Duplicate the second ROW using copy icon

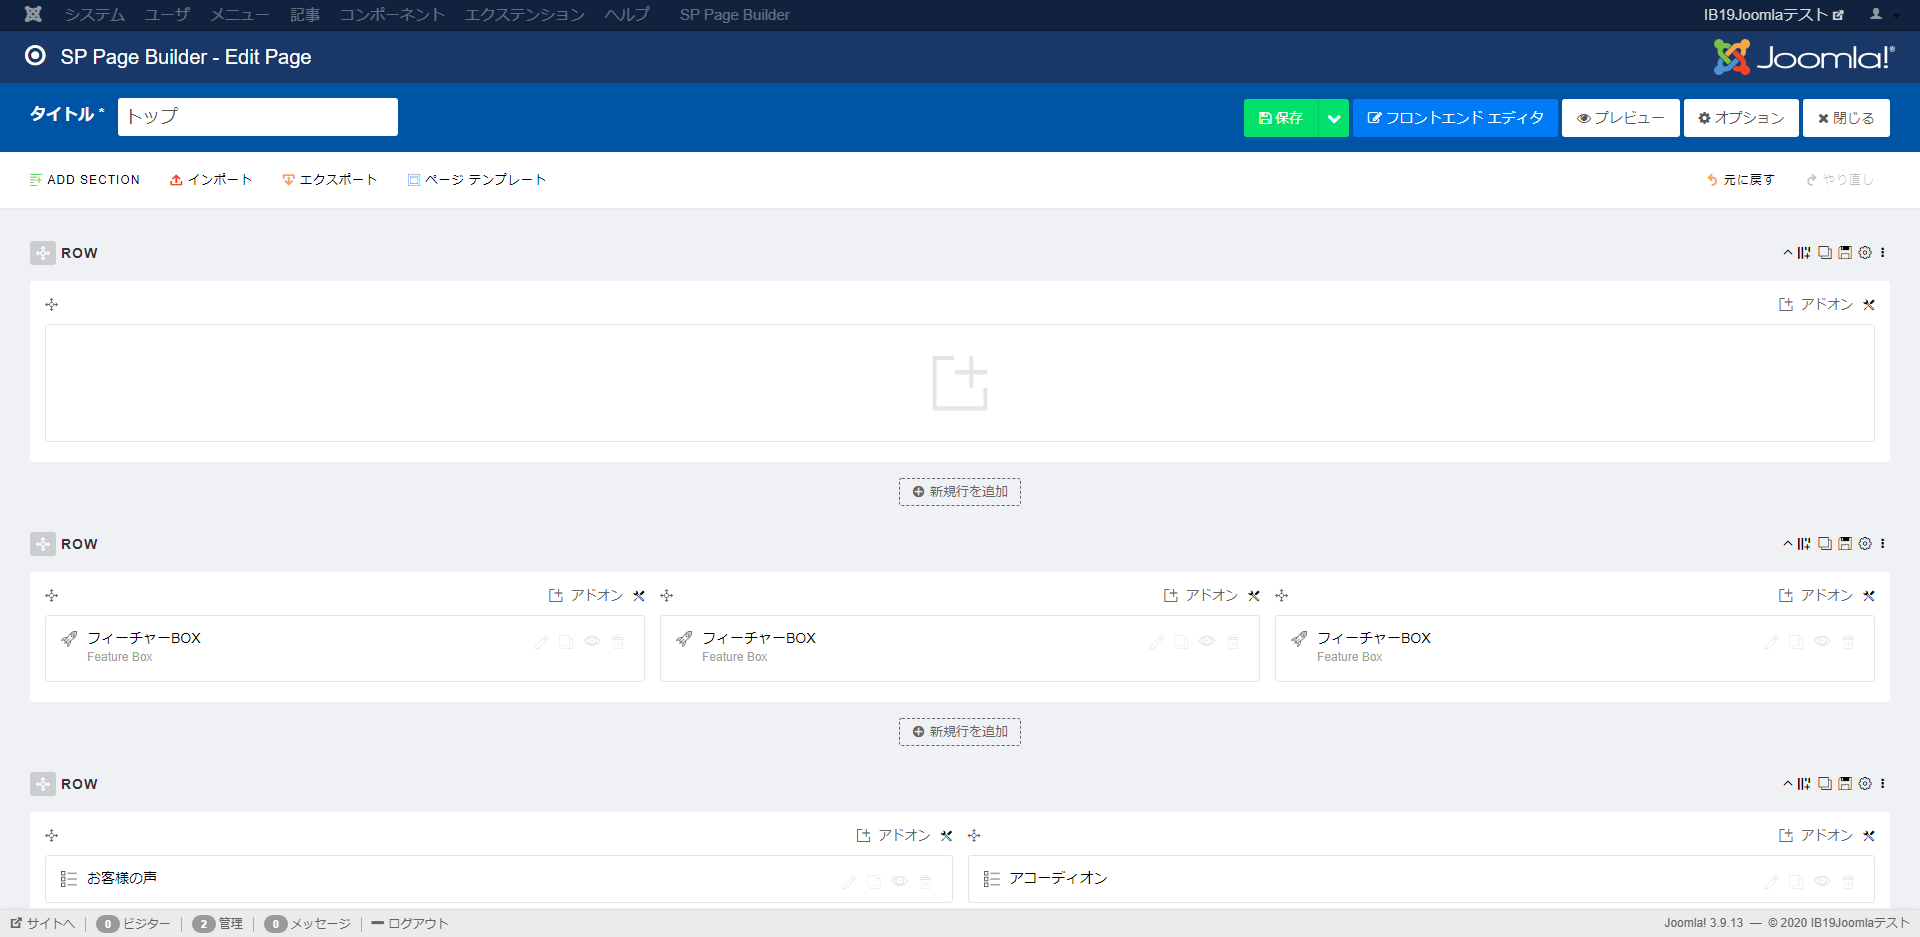tap(1825, 544)
